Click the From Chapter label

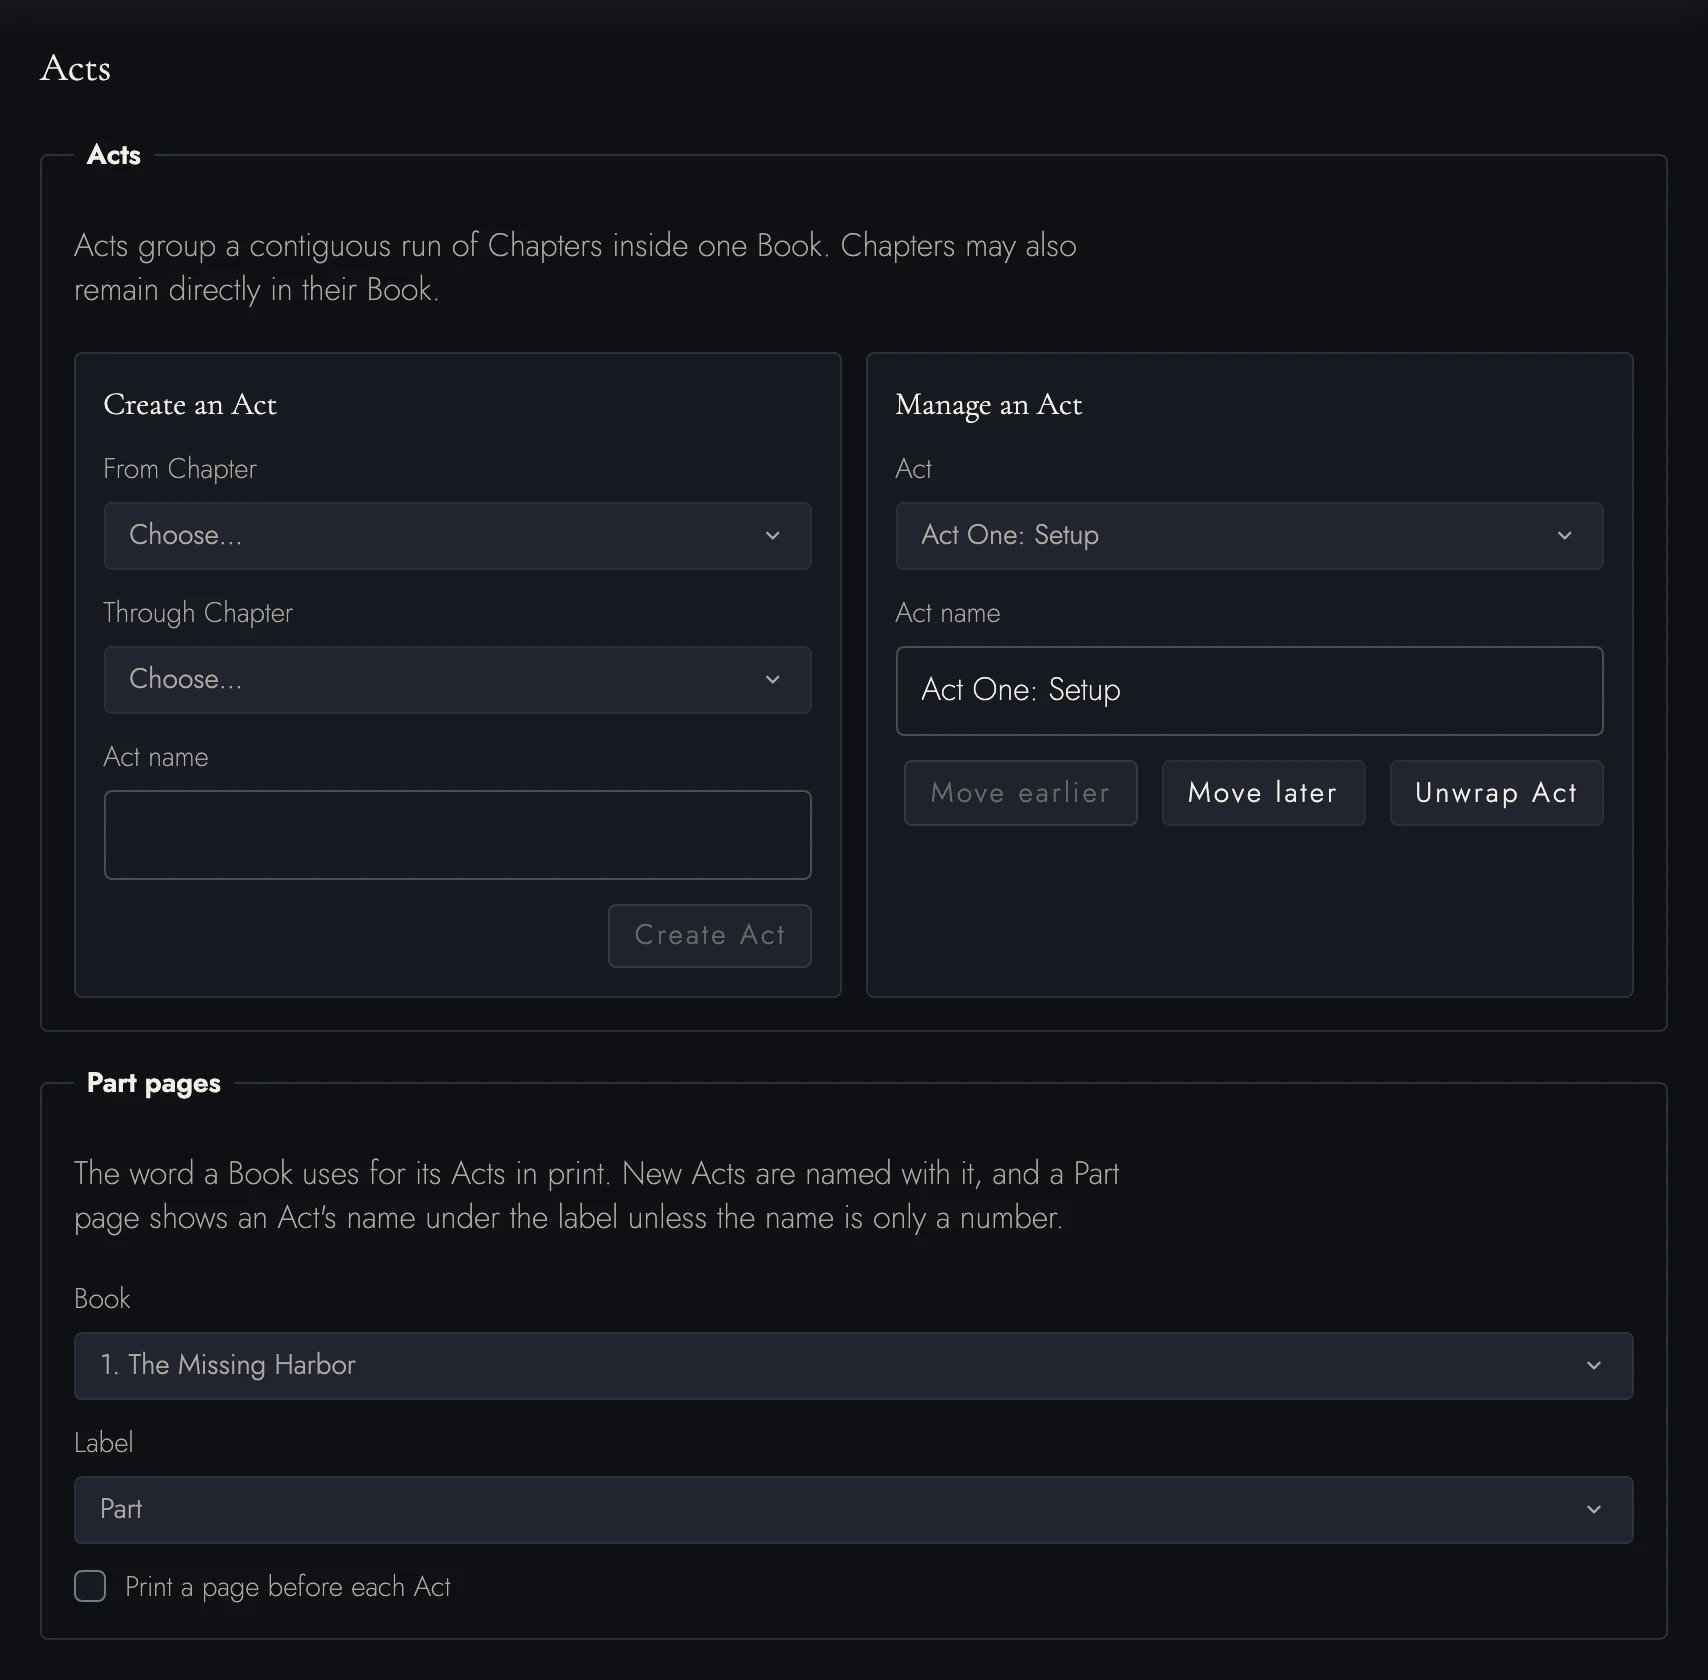[180, 469]
